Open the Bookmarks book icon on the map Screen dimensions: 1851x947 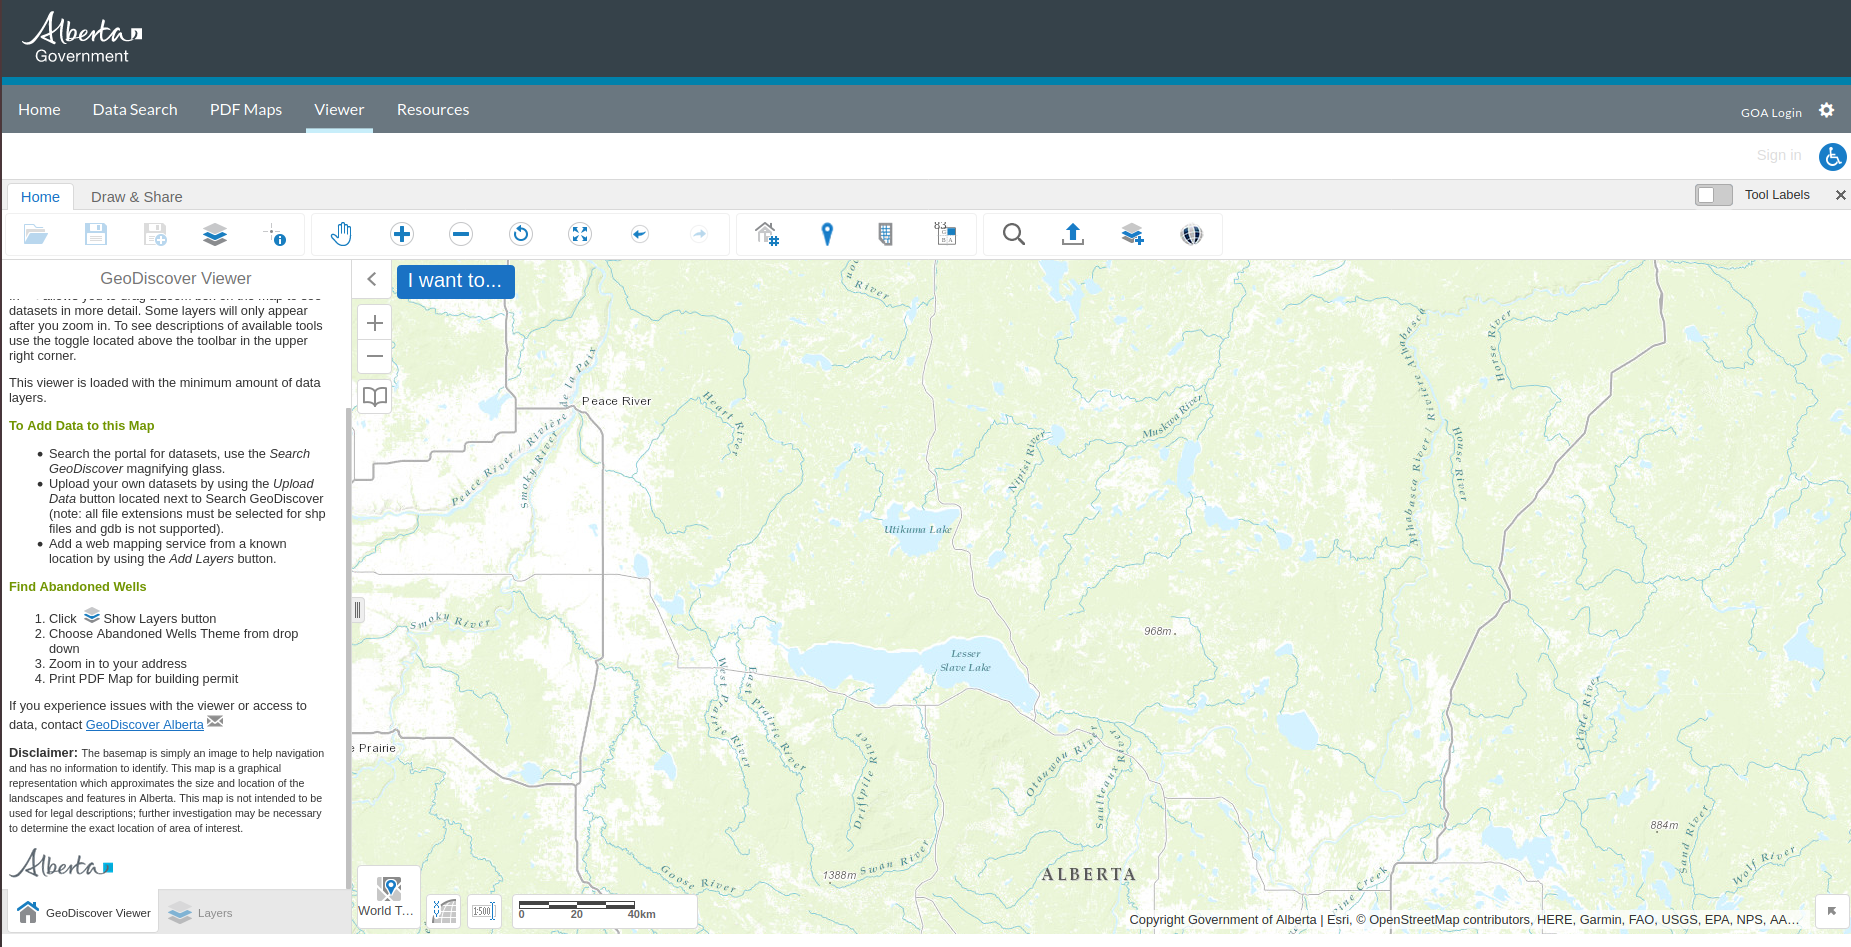374,396
